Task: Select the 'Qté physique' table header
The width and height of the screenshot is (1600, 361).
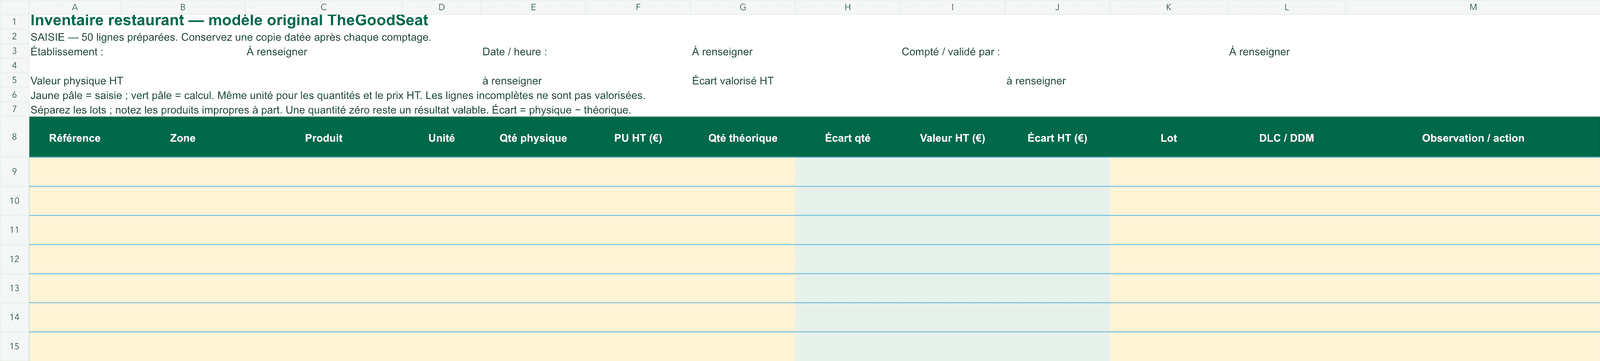Action: click(x=533, y=138)
